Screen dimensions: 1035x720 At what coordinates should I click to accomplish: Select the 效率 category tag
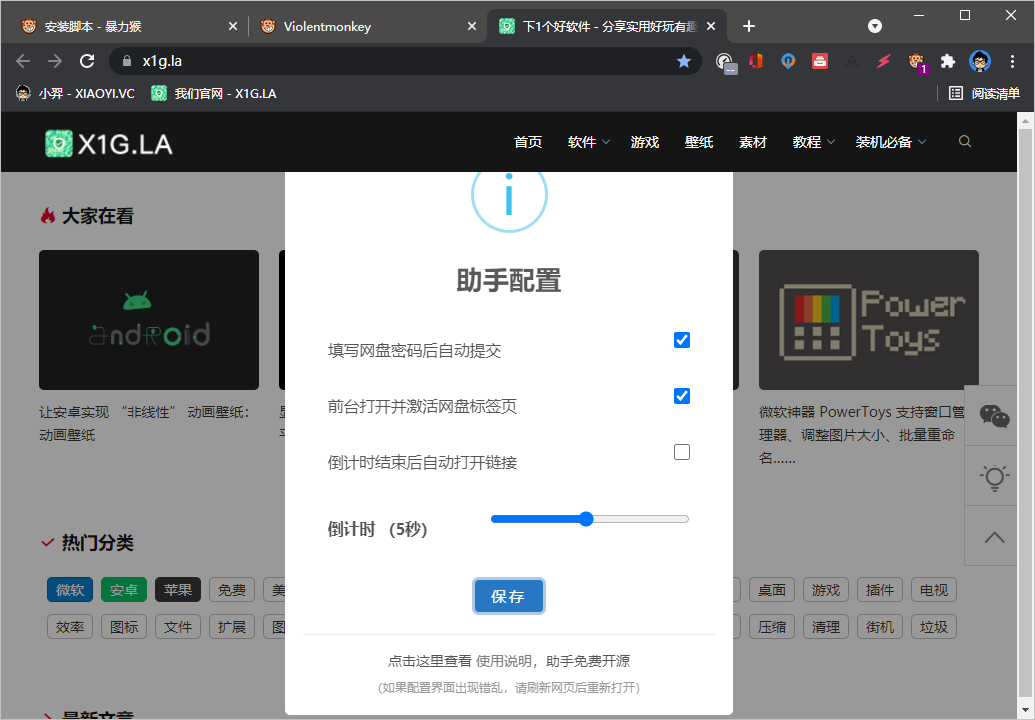point(70,627)
